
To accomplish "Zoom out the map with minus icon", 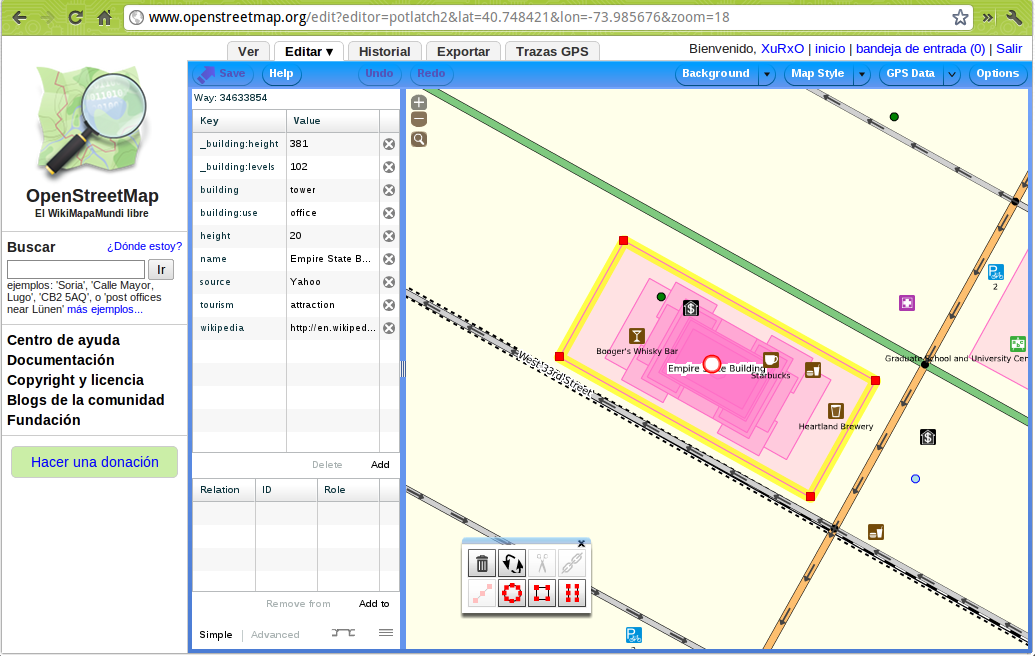I will coord(419,119).
